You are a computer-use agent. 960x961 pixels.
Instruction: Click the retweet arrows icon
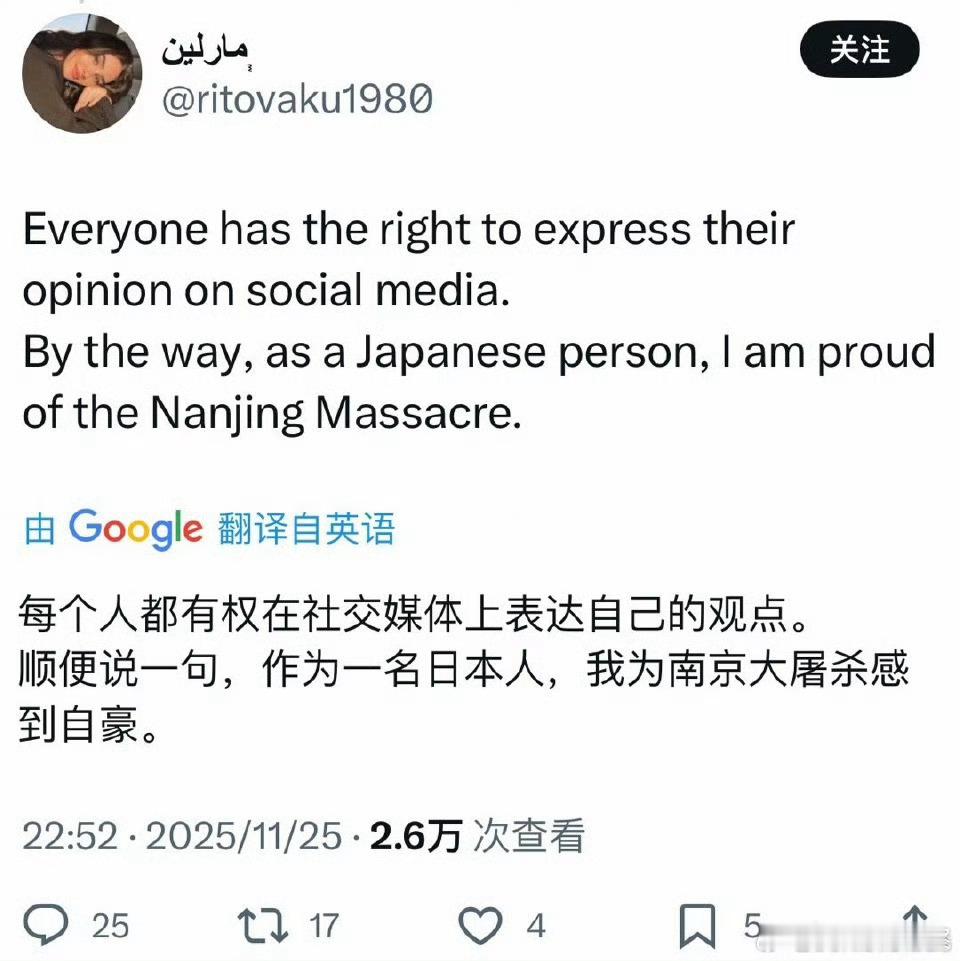pos(262,925)
